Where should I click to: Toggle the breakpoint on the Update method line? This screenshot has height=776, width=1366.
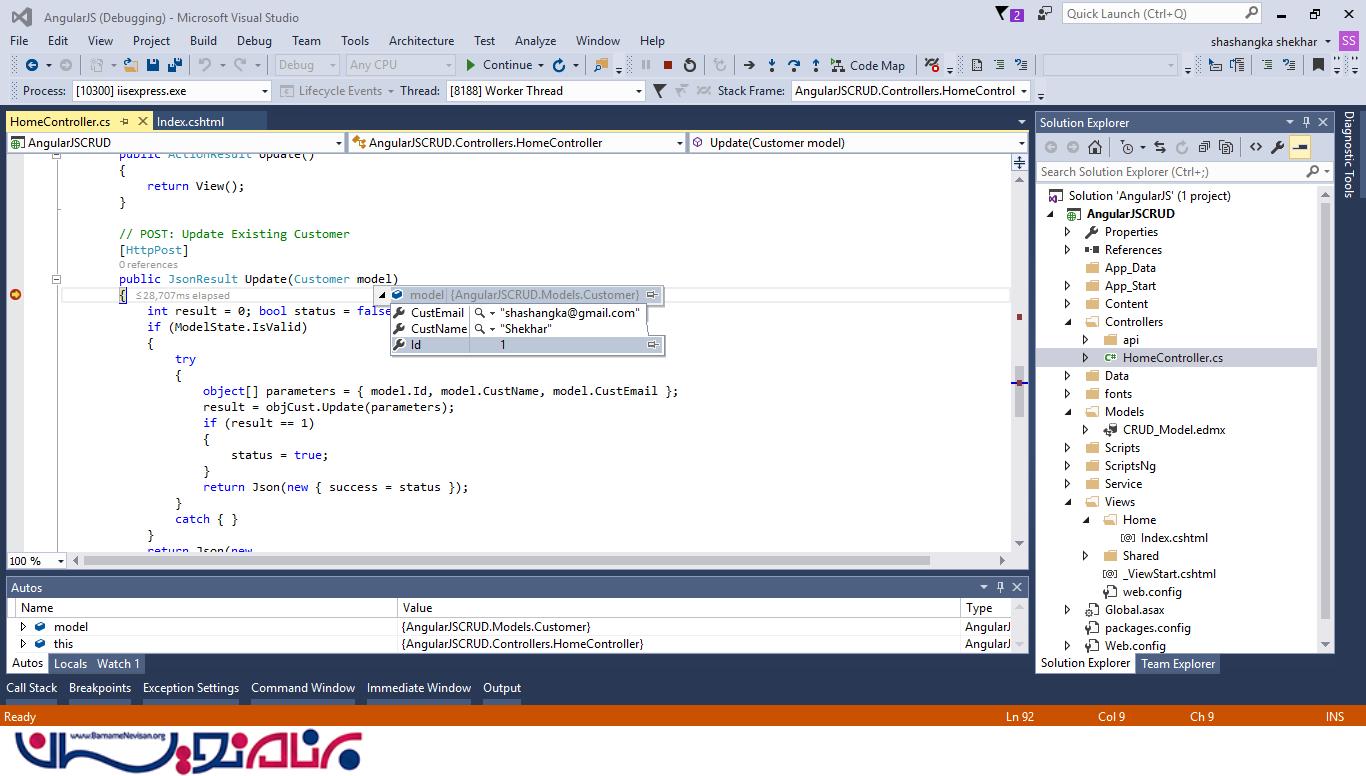click(x=16, y=294)
